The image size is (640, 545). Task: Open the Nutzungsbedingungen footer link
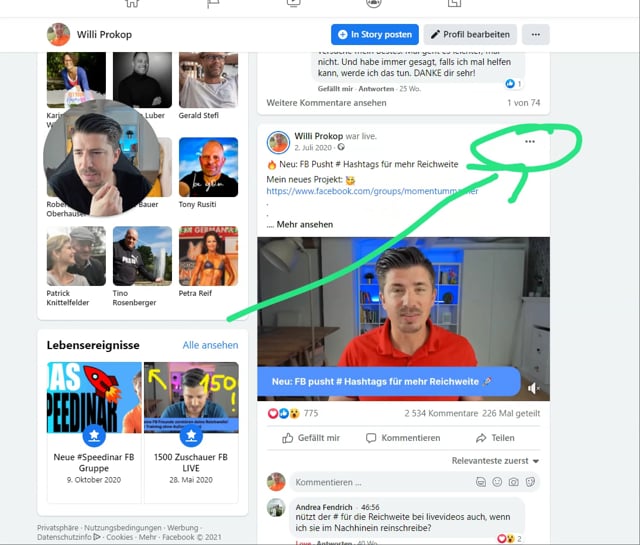pos(122,527)
